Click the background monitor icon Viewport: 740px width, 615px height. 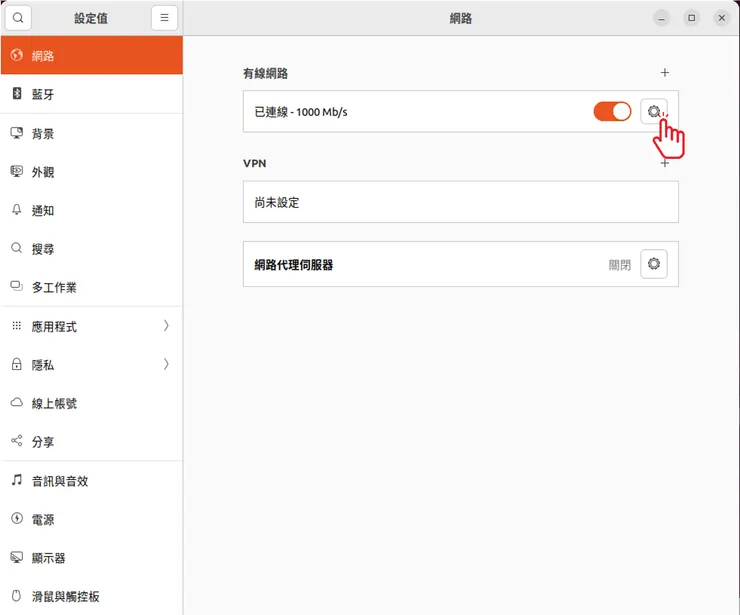17,133
